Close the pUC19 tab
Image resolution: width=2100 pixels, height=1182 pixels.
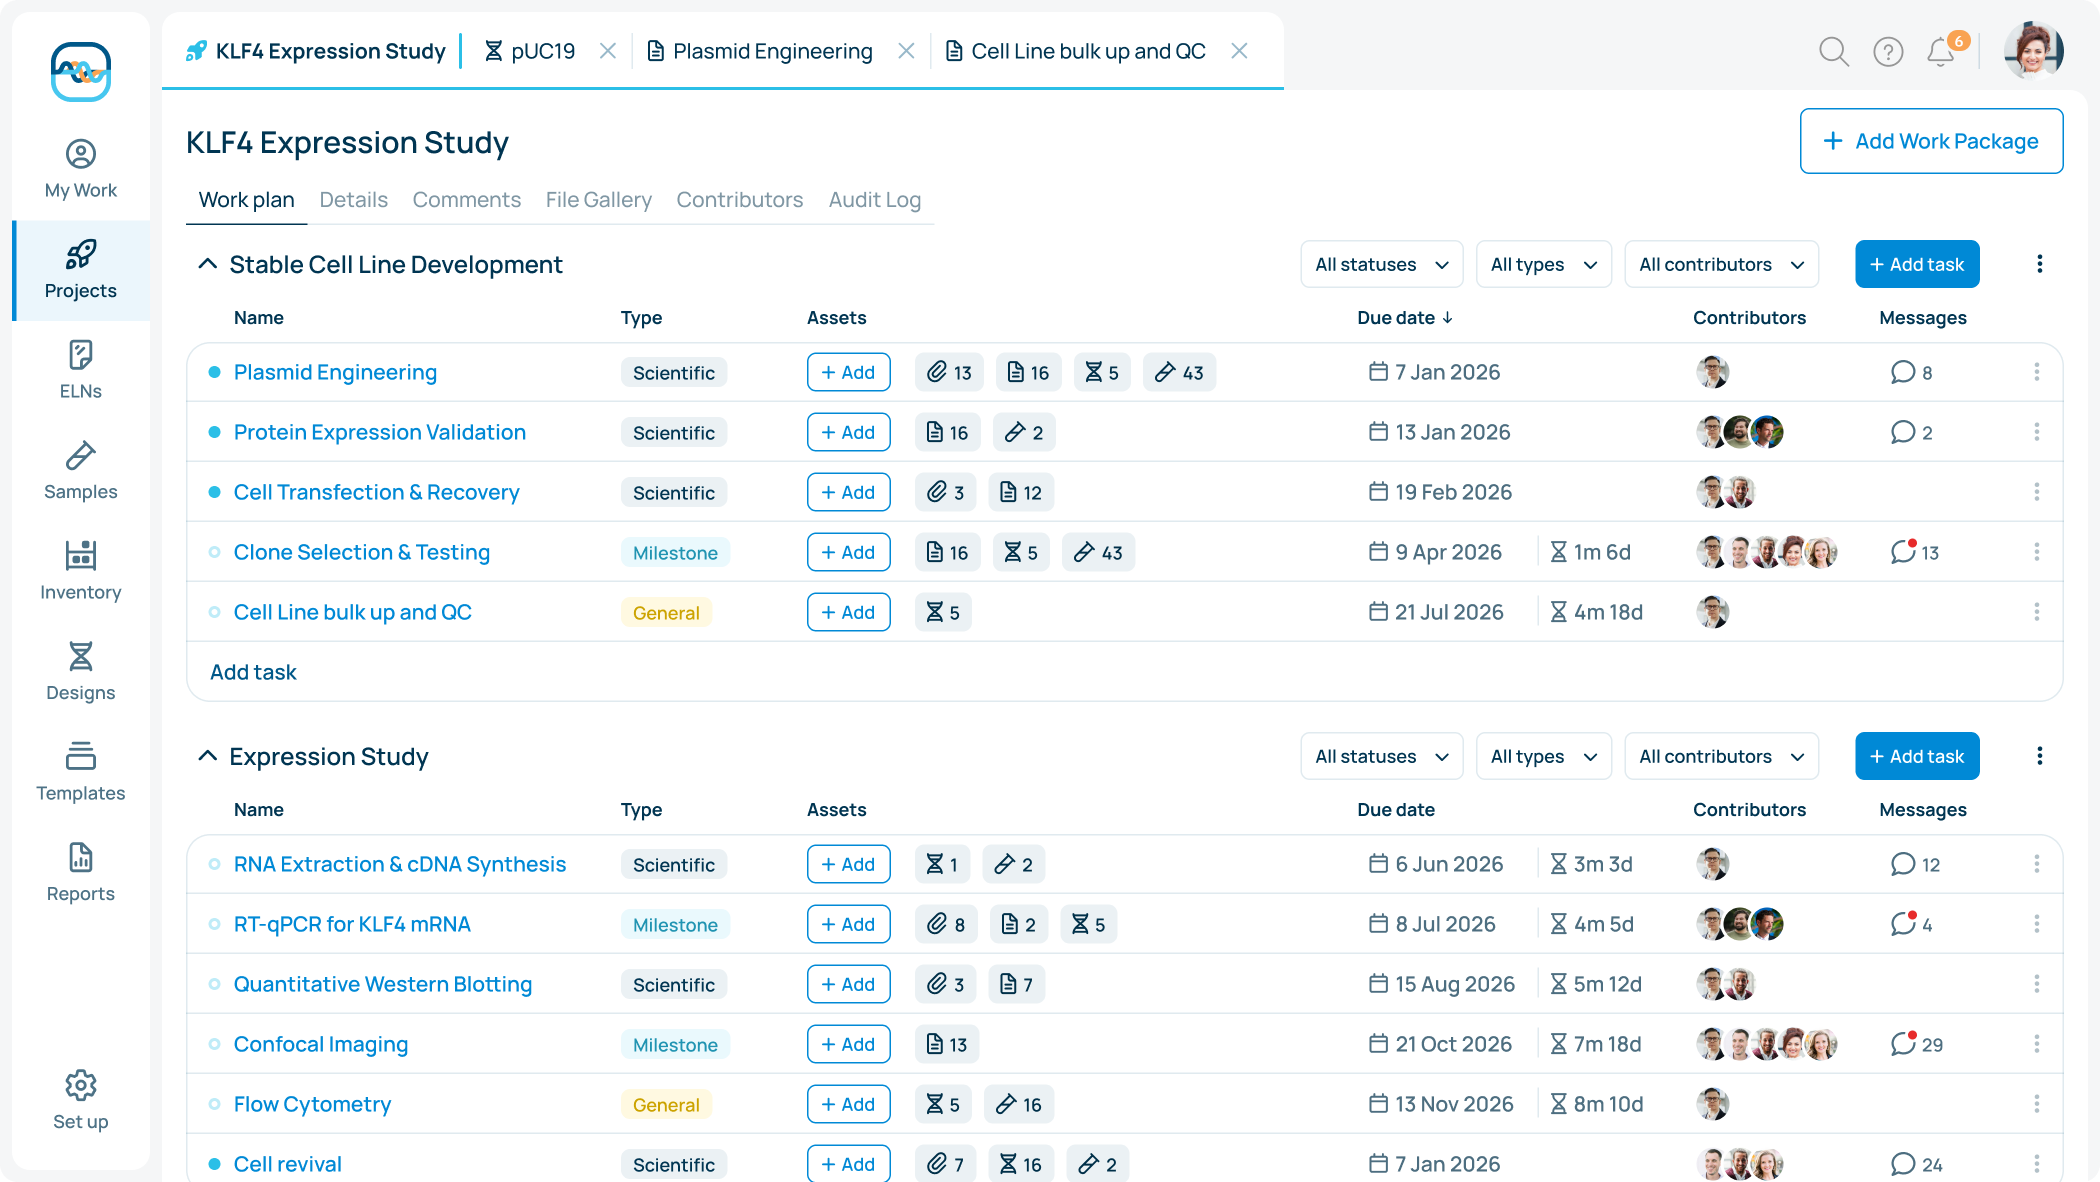608,50
